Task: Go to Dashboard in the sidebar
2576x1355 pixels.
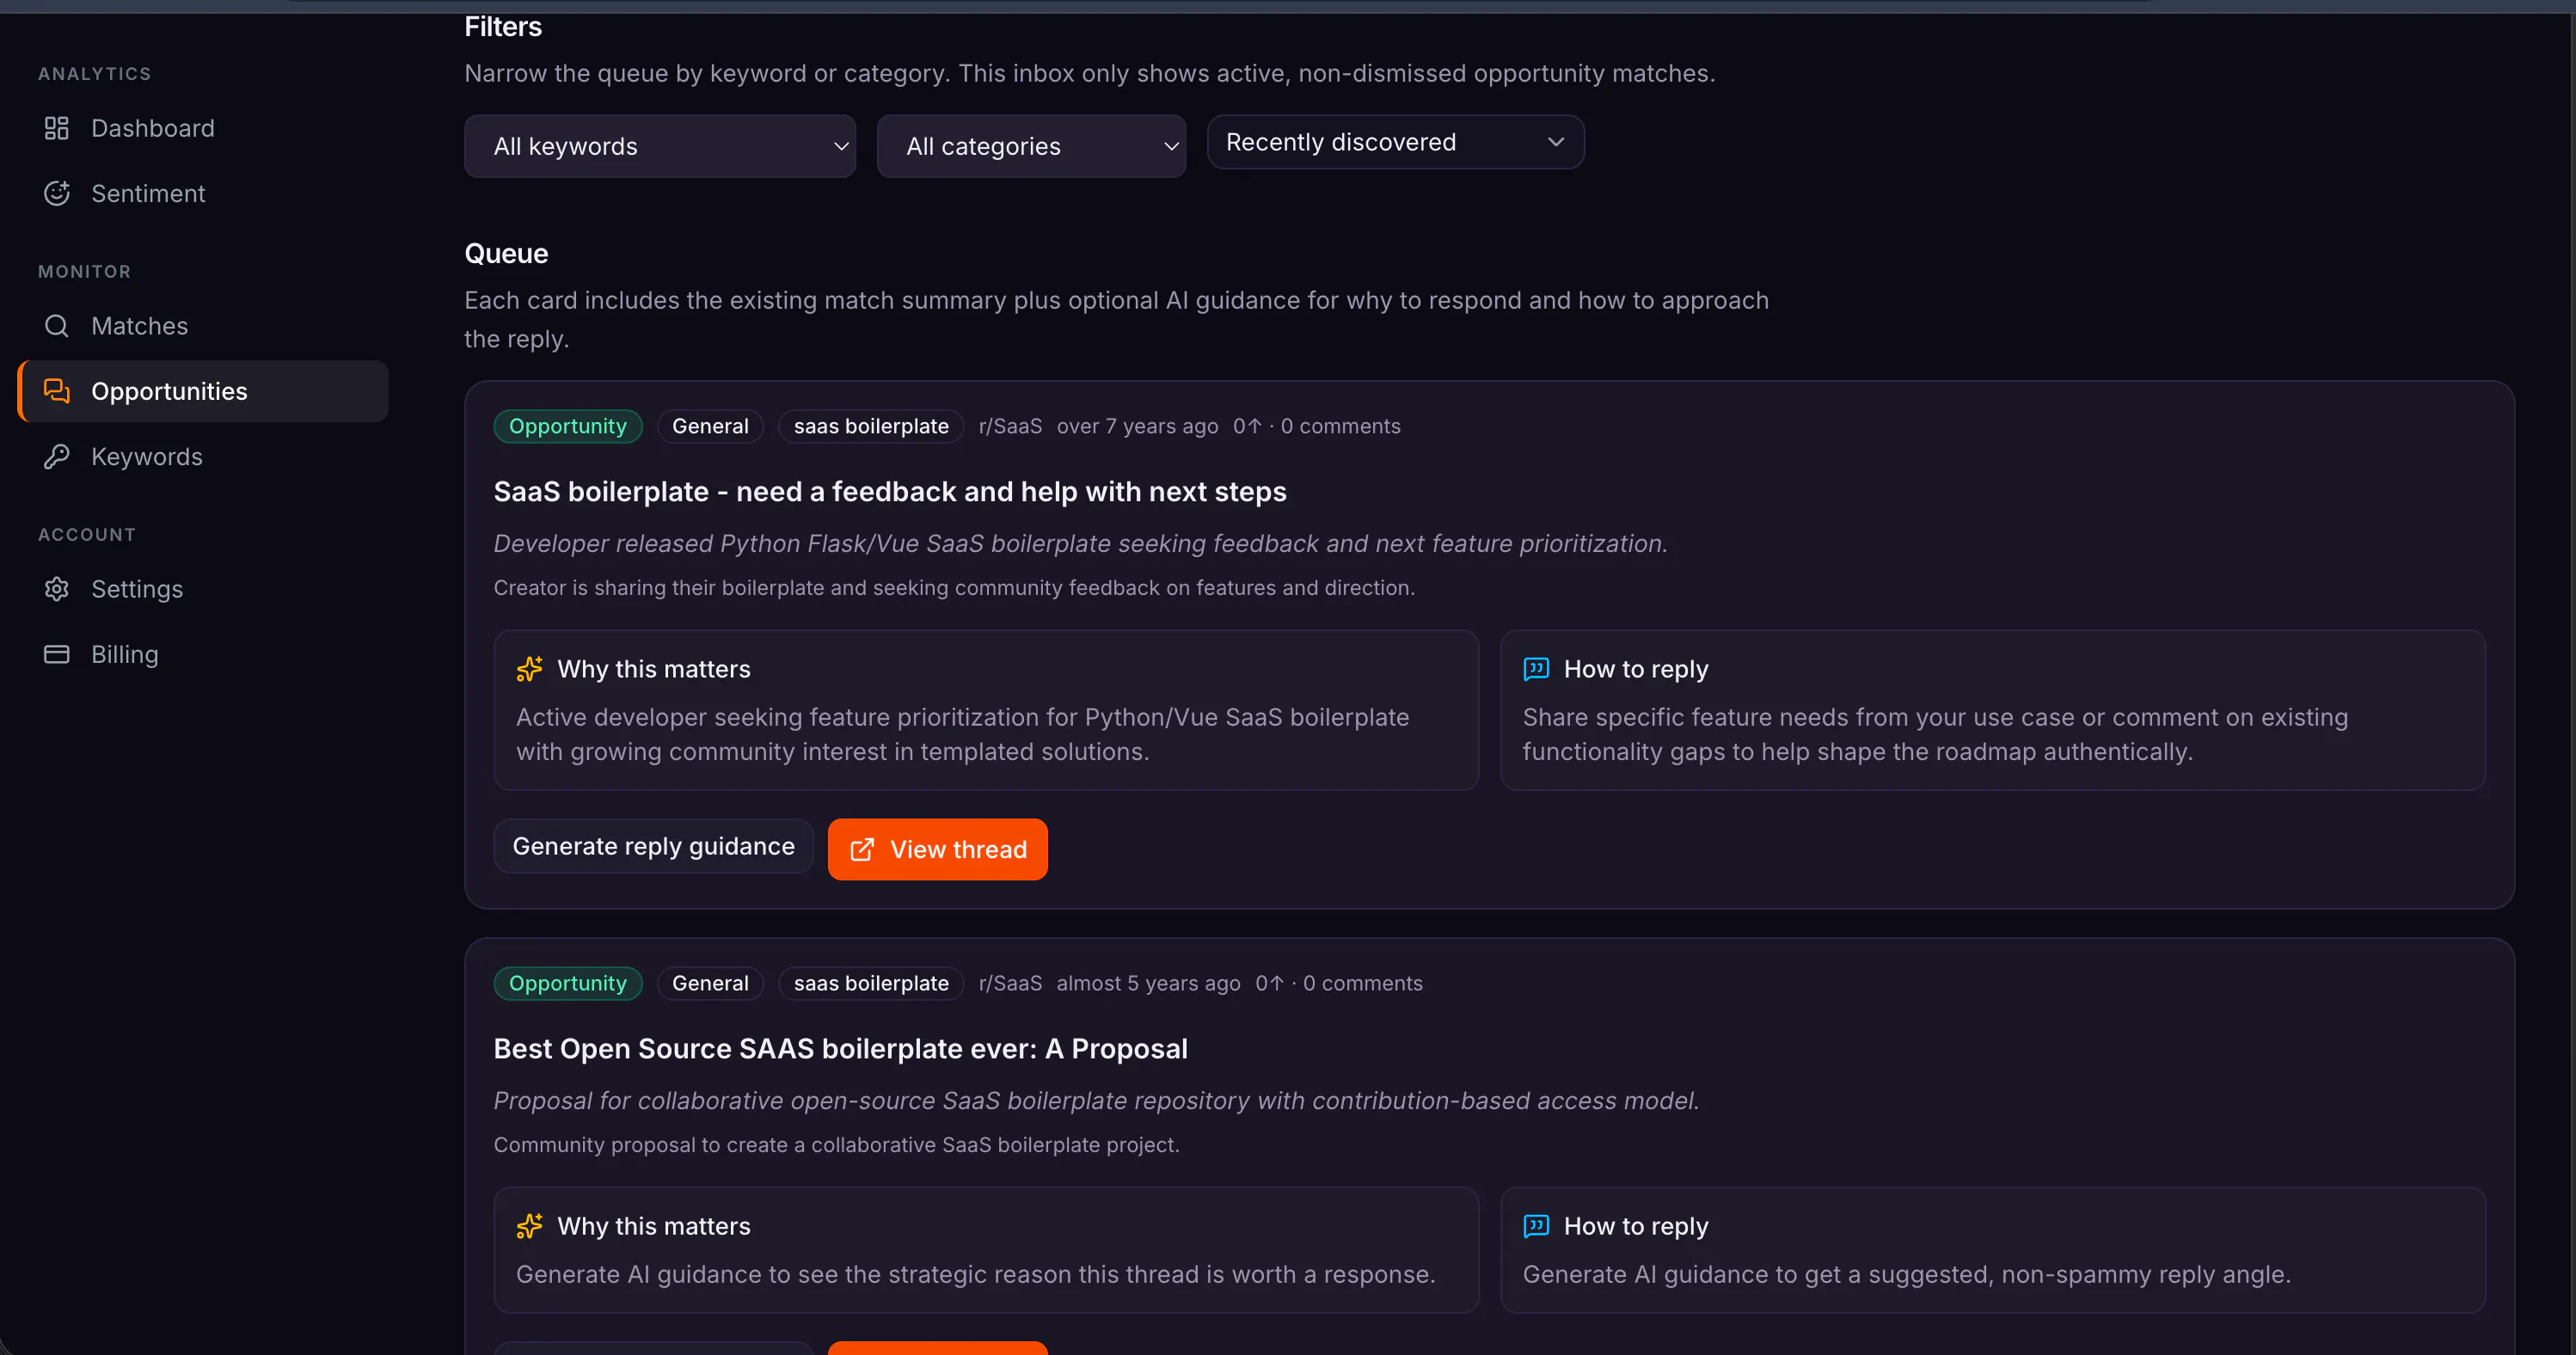Action: tap(203, 128)
